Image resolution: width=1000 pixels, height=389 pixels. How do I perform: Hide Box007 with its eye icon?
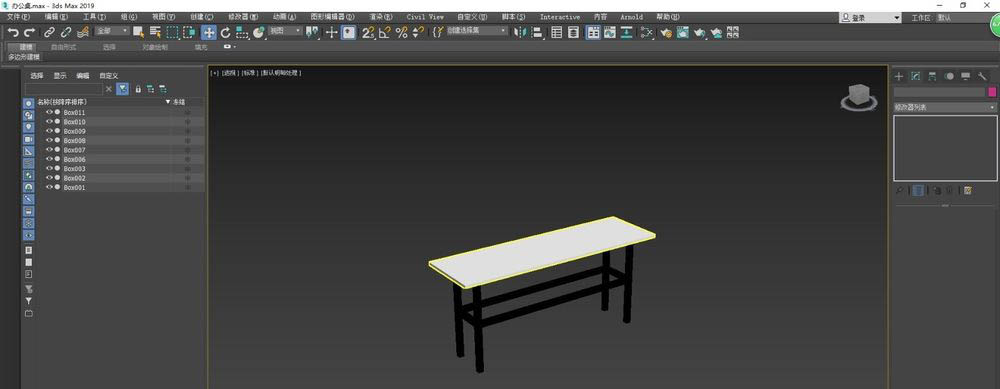49,150
